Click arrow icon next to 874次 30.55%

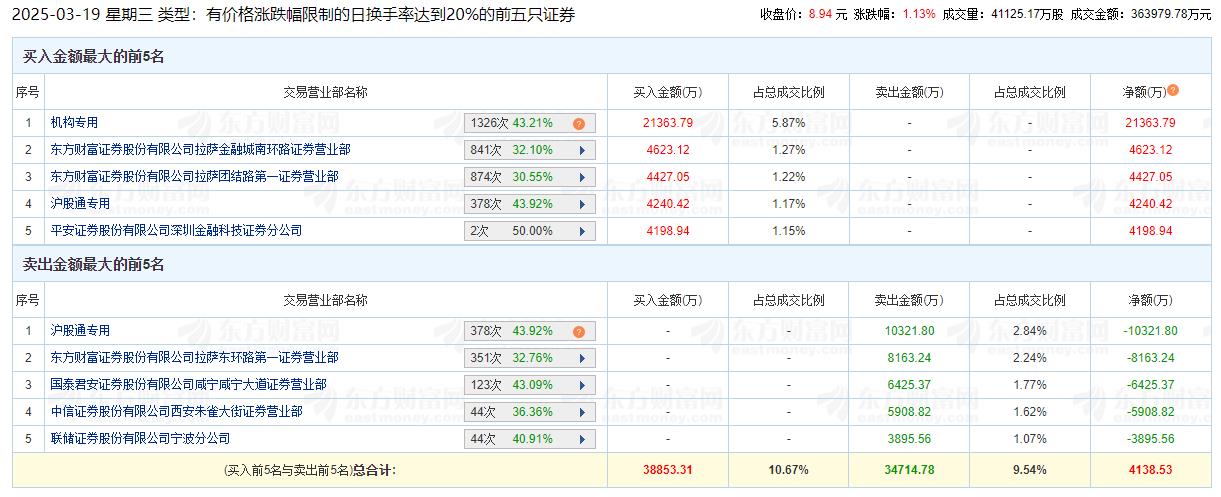pyautogui.click(x=581, y=177)
